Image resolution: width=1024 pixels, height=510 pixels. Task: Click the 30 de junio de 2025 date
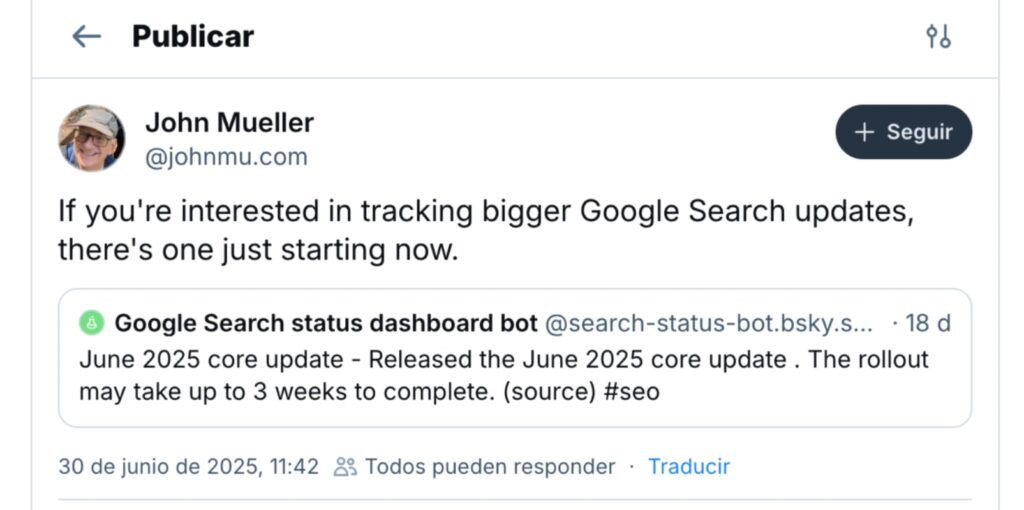click(x=188, y=467)
